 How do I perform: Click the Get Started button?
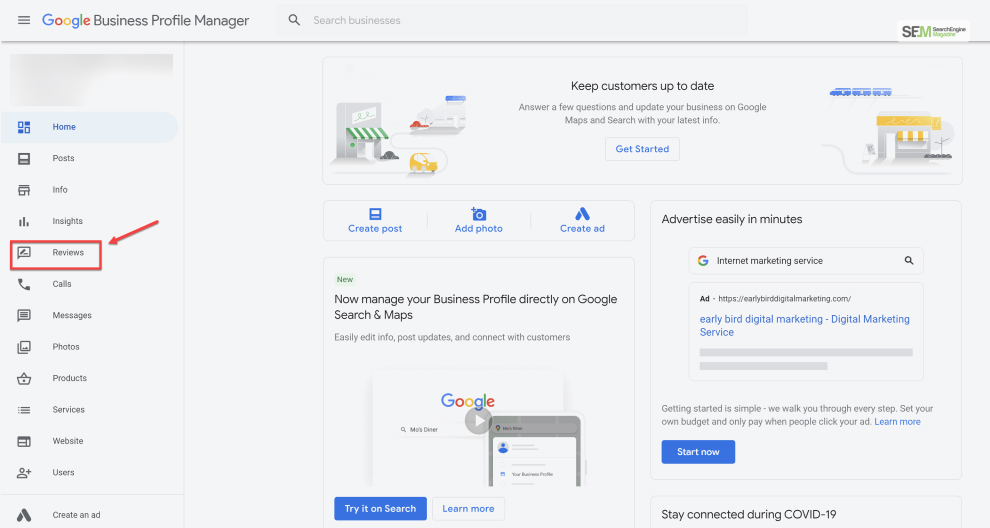pyautogui.click(x=642, y=149)
